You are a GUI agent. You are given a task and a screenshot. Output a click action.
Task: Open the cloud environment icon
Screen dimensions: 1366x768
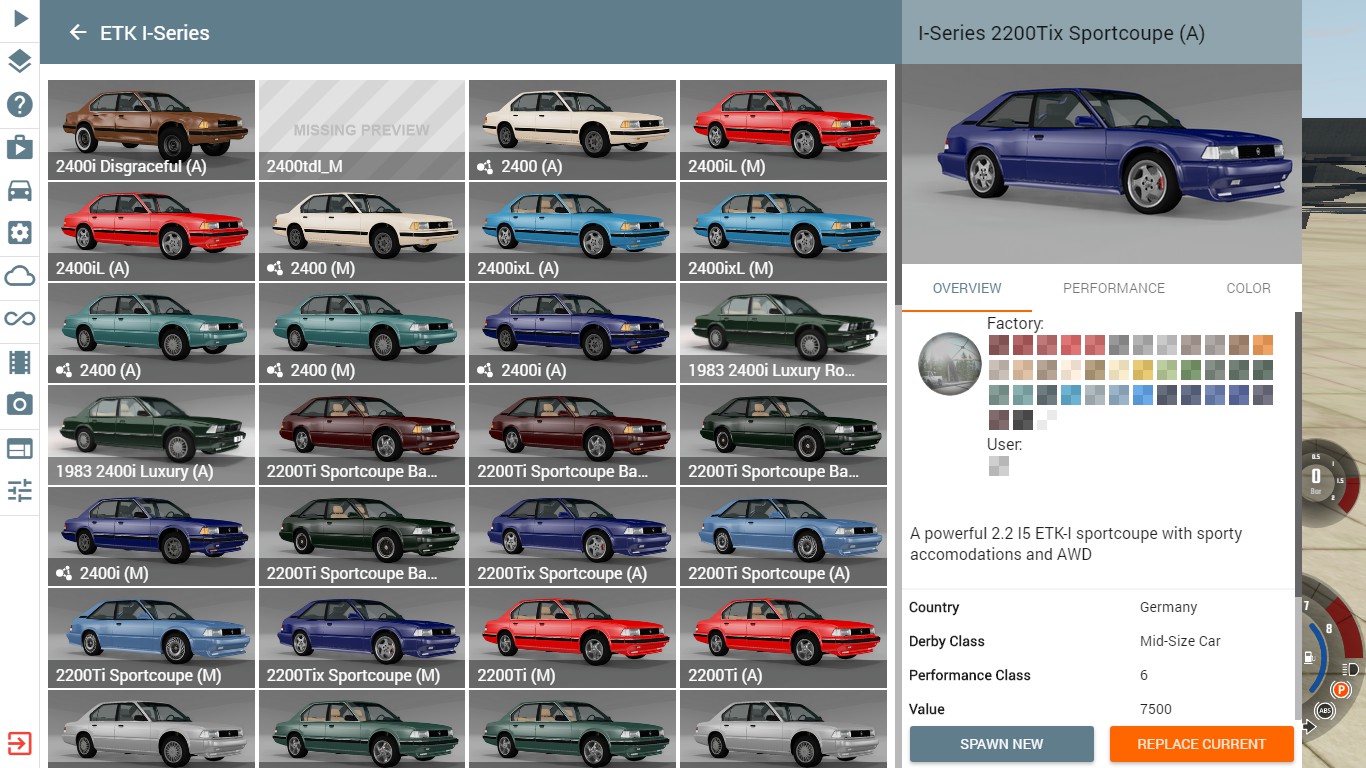click(x=20, y=276)
